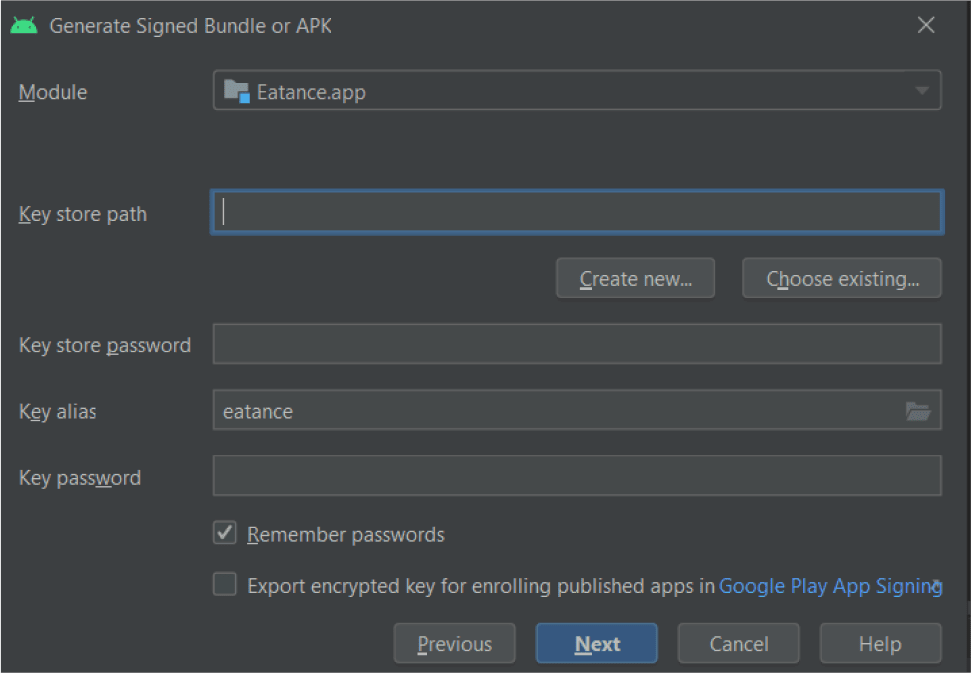Viewport: 971px width, 673px height.
Task: Click the module folder icon beside Eatance.app
Action: coord(237,91)
